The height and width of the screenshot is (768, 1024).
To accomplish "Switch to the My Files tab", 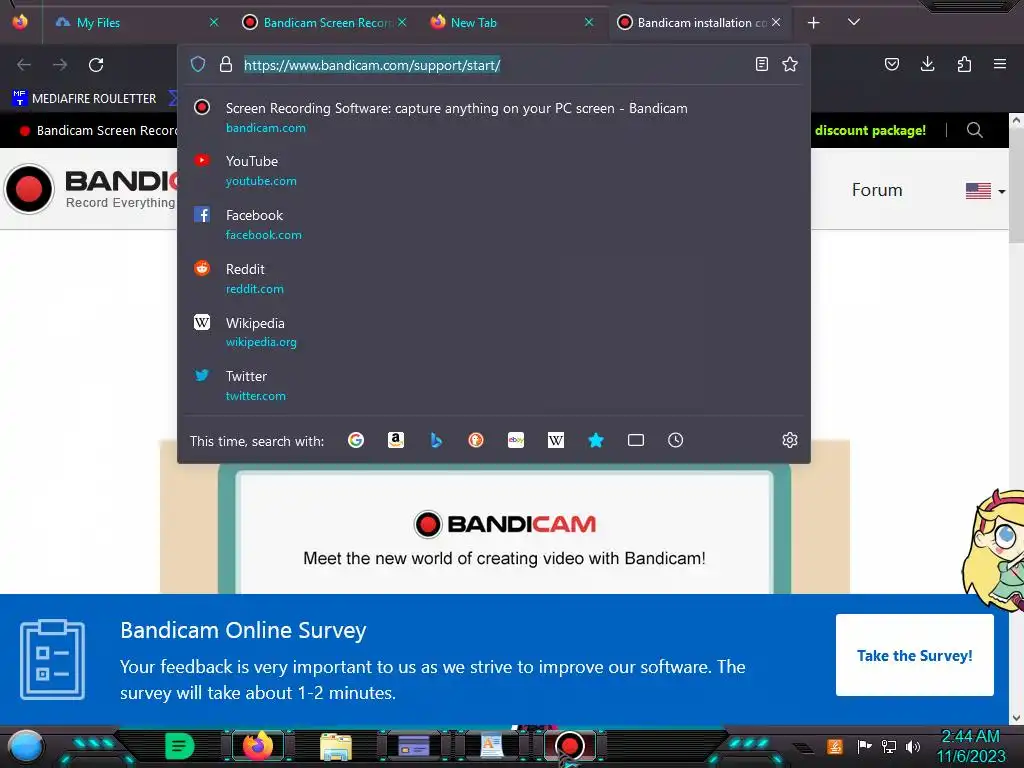I will coord(134,23).
